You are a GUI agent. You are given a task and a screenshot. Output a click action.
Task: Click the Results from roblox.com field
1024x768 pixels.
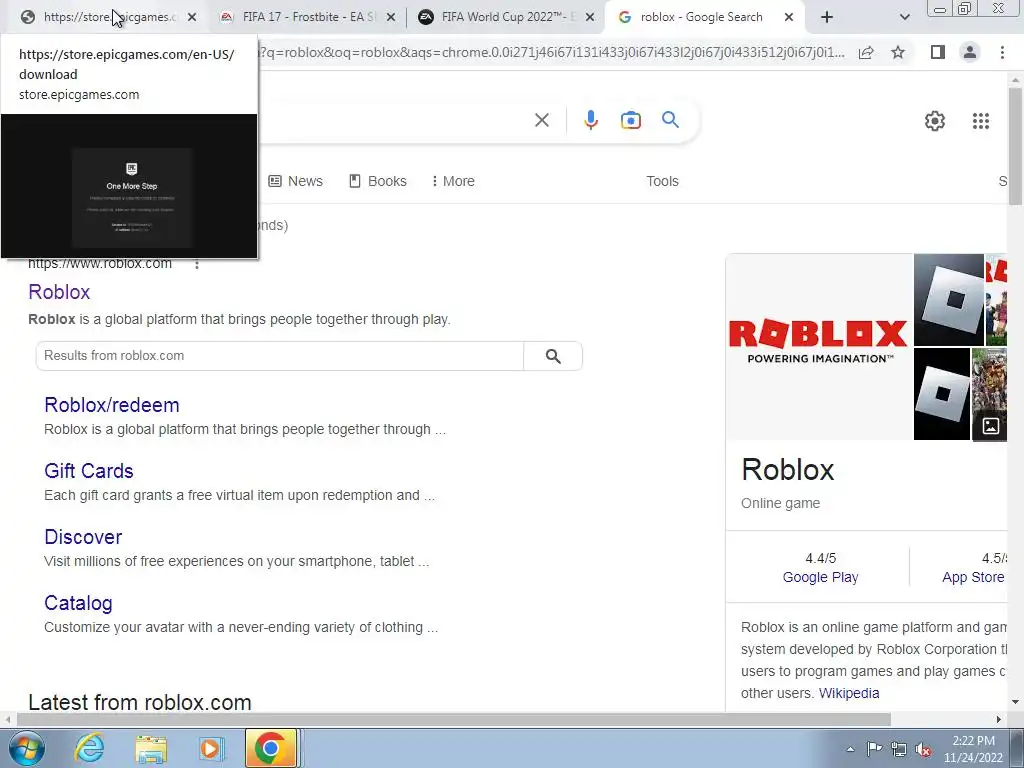tap(280, 356)
